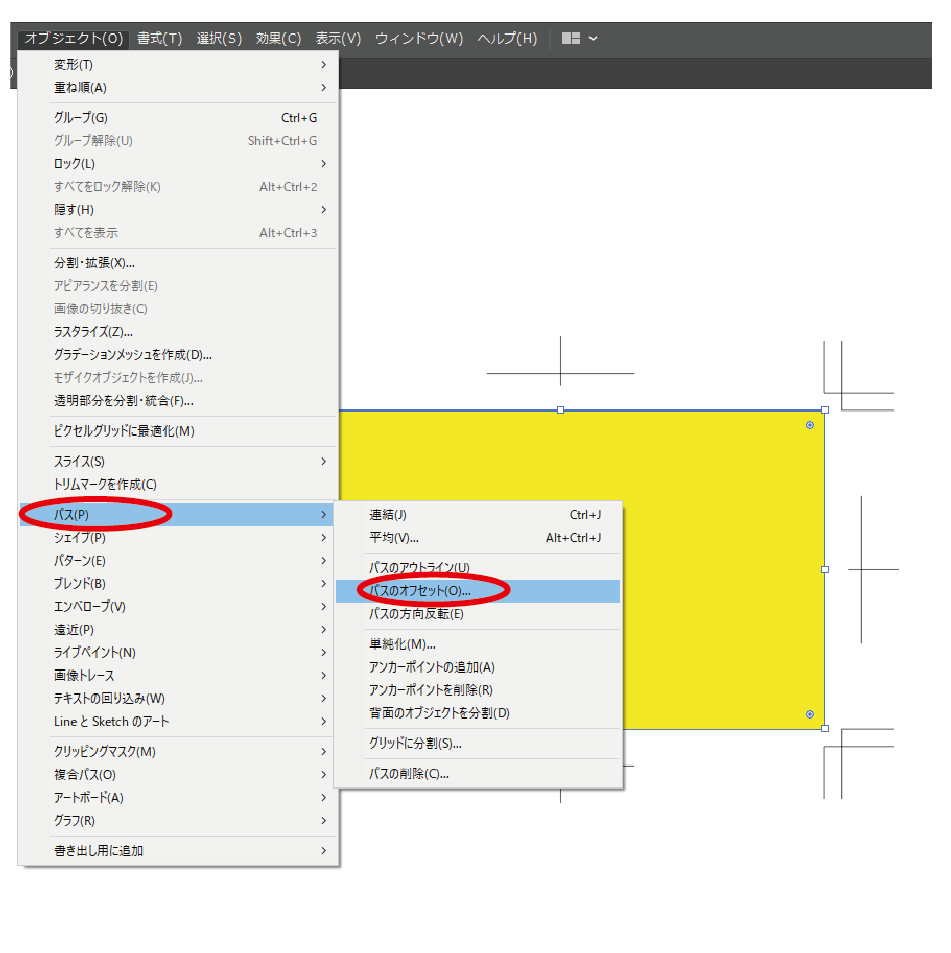Click the bottom-right corner handle of rectangle

point(825,728)
